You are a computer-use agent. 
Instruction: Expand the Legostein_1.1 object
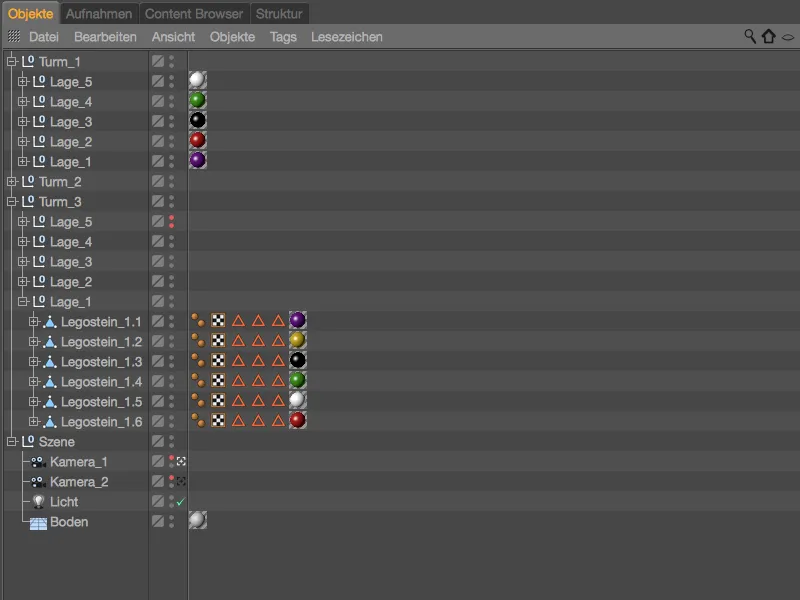34,321
